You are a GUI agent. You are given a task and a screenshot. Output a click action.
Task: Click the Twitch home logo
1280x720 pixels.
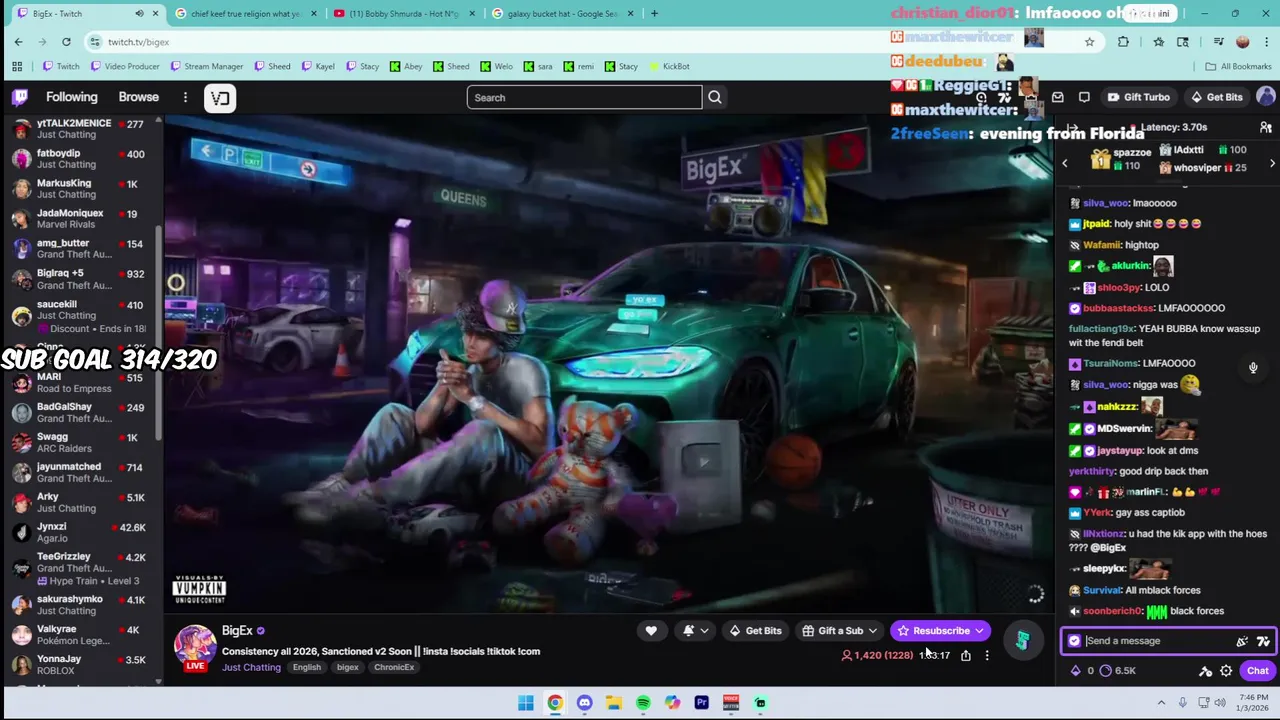[20, 97]
